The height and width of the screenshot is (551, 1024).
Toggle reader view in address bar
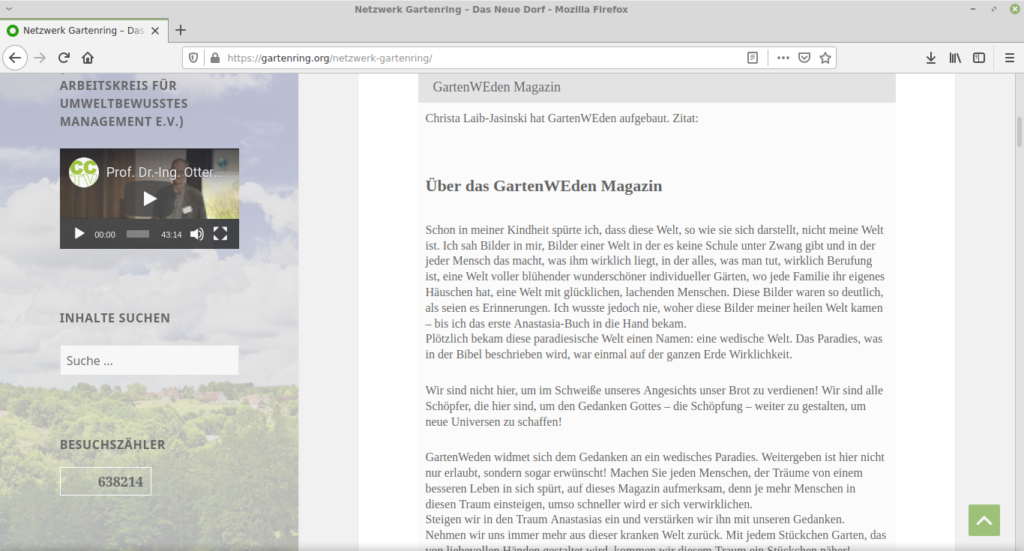click(752, 58)
